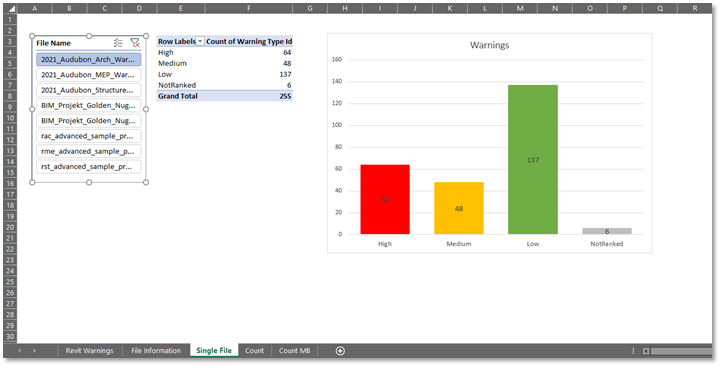Select slicer item 2021_Audubon_Structure...
The height and width of the screenshot is (367, 721).
coord(89,90)
